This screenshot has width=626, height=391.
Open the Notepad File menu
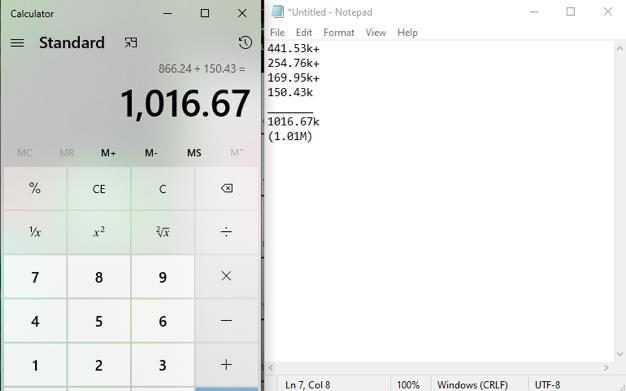coord(277,32)
